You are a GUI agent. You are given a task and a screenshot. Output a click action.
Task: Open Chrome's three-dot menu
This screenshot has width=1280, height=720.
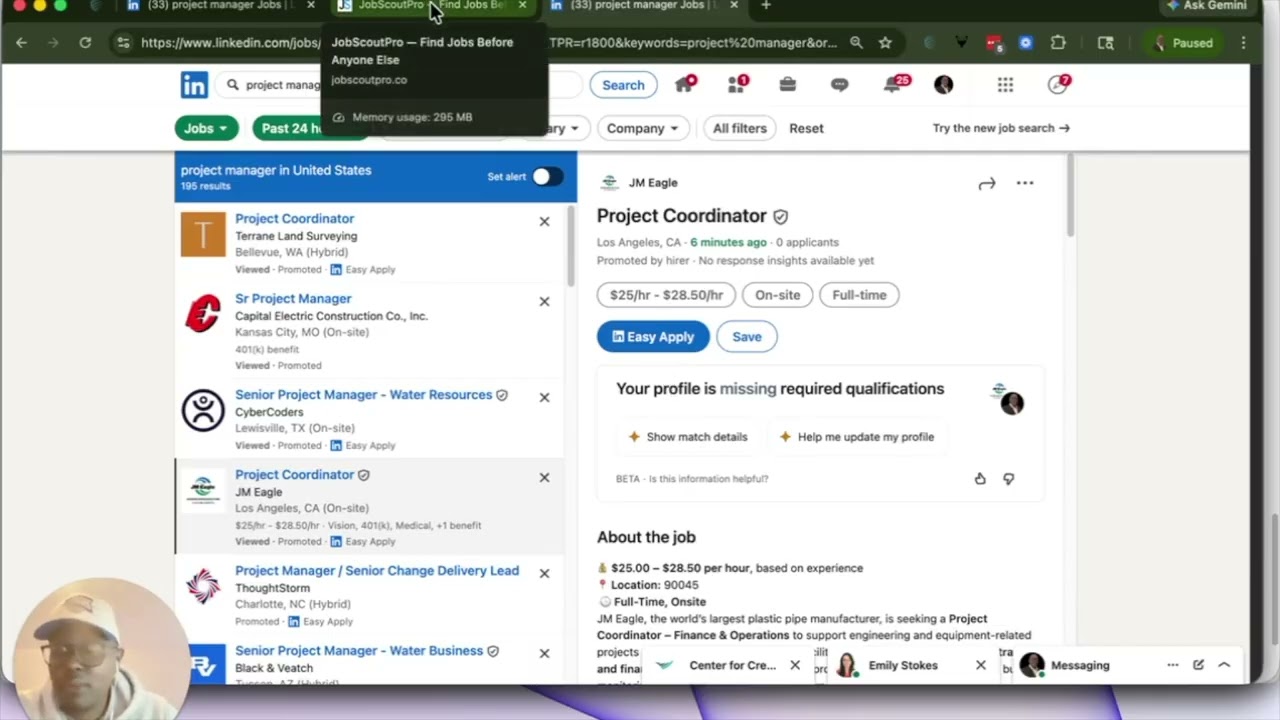(x=1243, y=43)
